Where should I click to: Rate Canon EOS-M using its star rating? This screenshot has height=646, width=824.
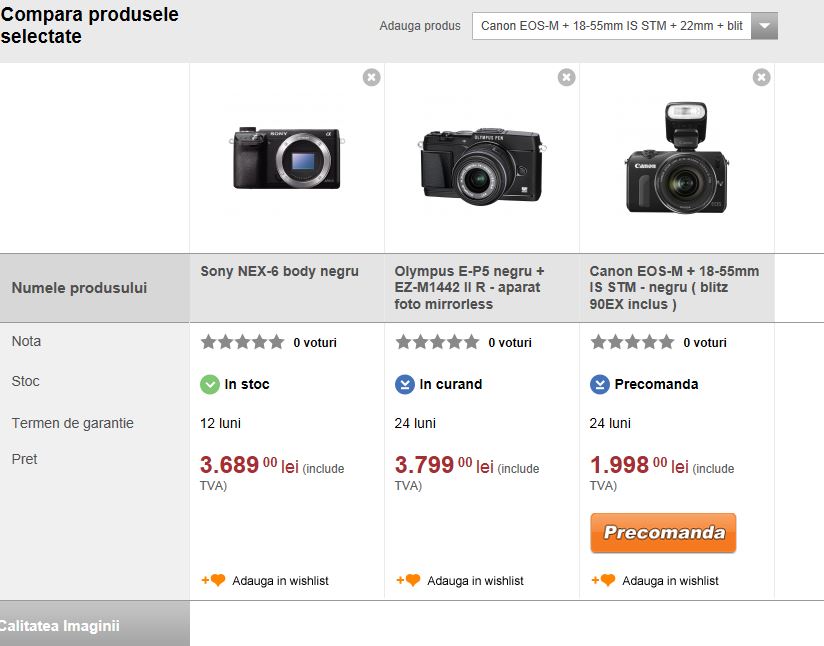pos(632,342)
